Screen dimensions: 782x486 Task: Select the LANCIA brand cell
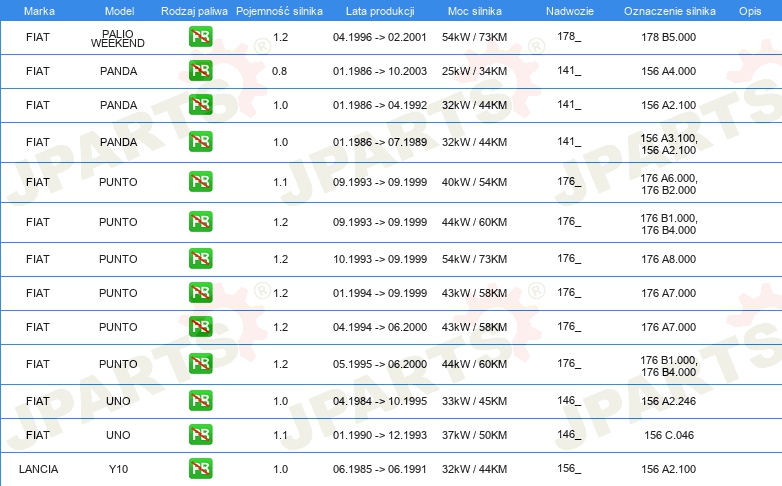[38, 469]
